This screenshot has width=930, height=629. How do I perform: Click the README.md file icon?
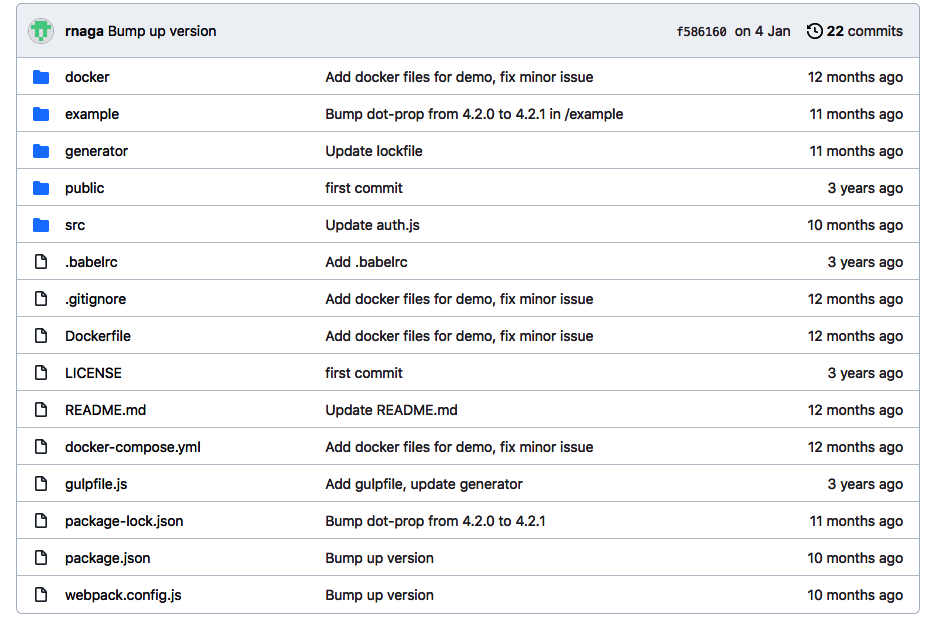pyautogui.click(x=40, y=410)
